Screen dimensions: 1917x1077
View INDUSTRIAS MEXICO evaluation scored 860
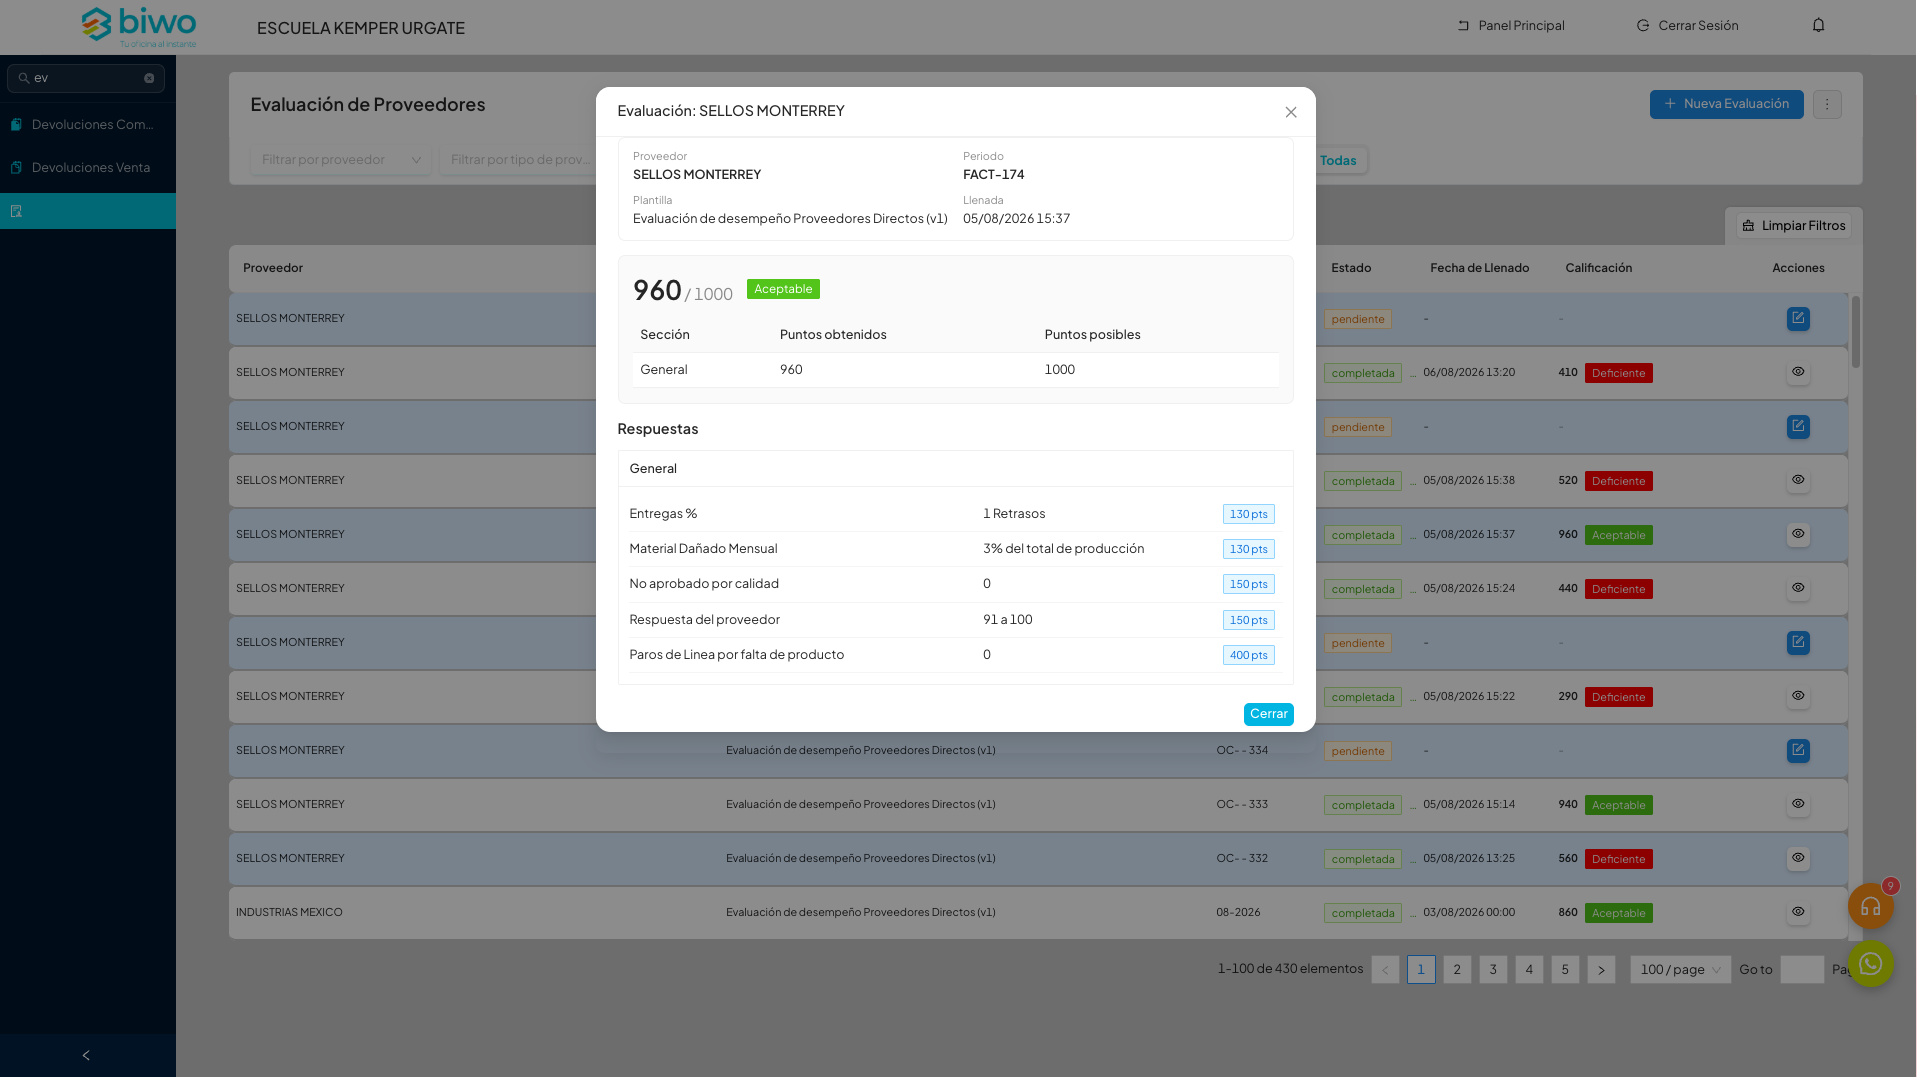(x=1798, y=912)
